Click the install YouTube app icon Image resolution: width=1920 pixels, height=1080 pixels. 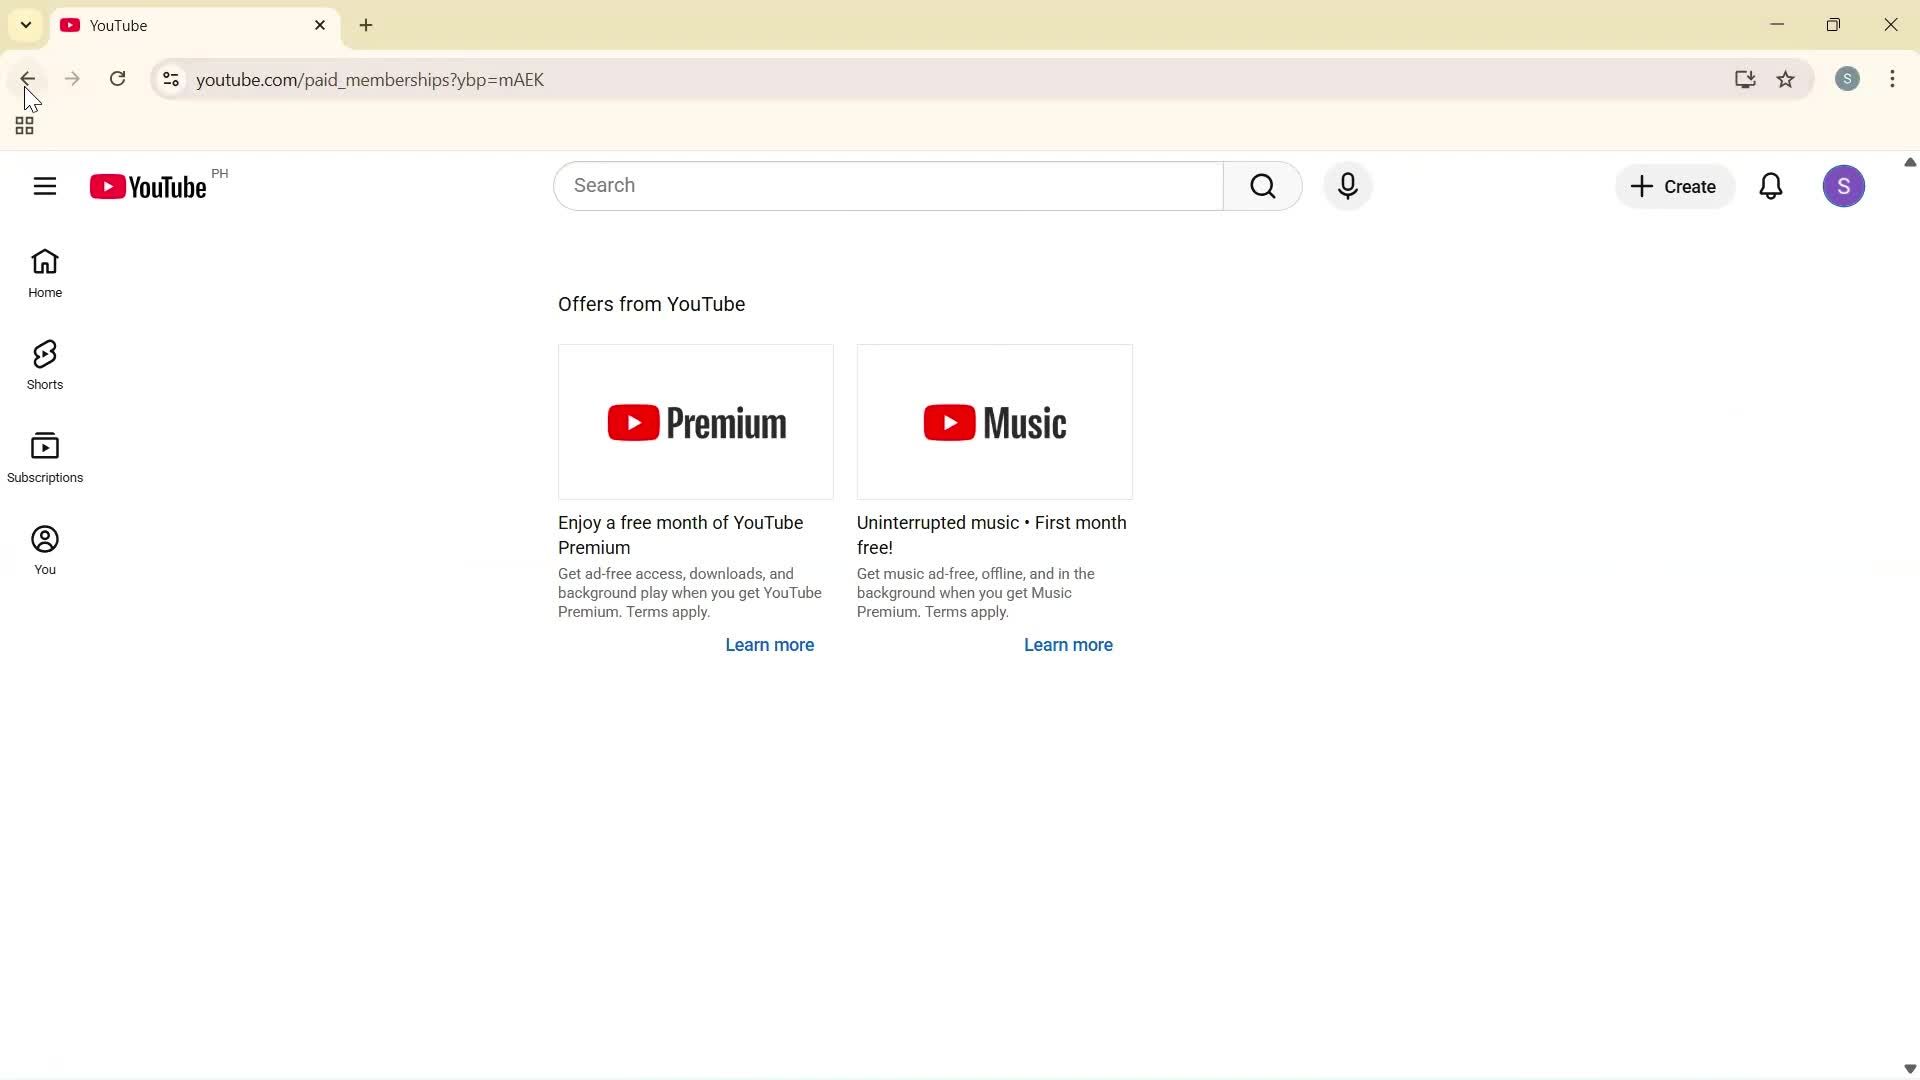pyautogui.click(x=1745, y=79)
